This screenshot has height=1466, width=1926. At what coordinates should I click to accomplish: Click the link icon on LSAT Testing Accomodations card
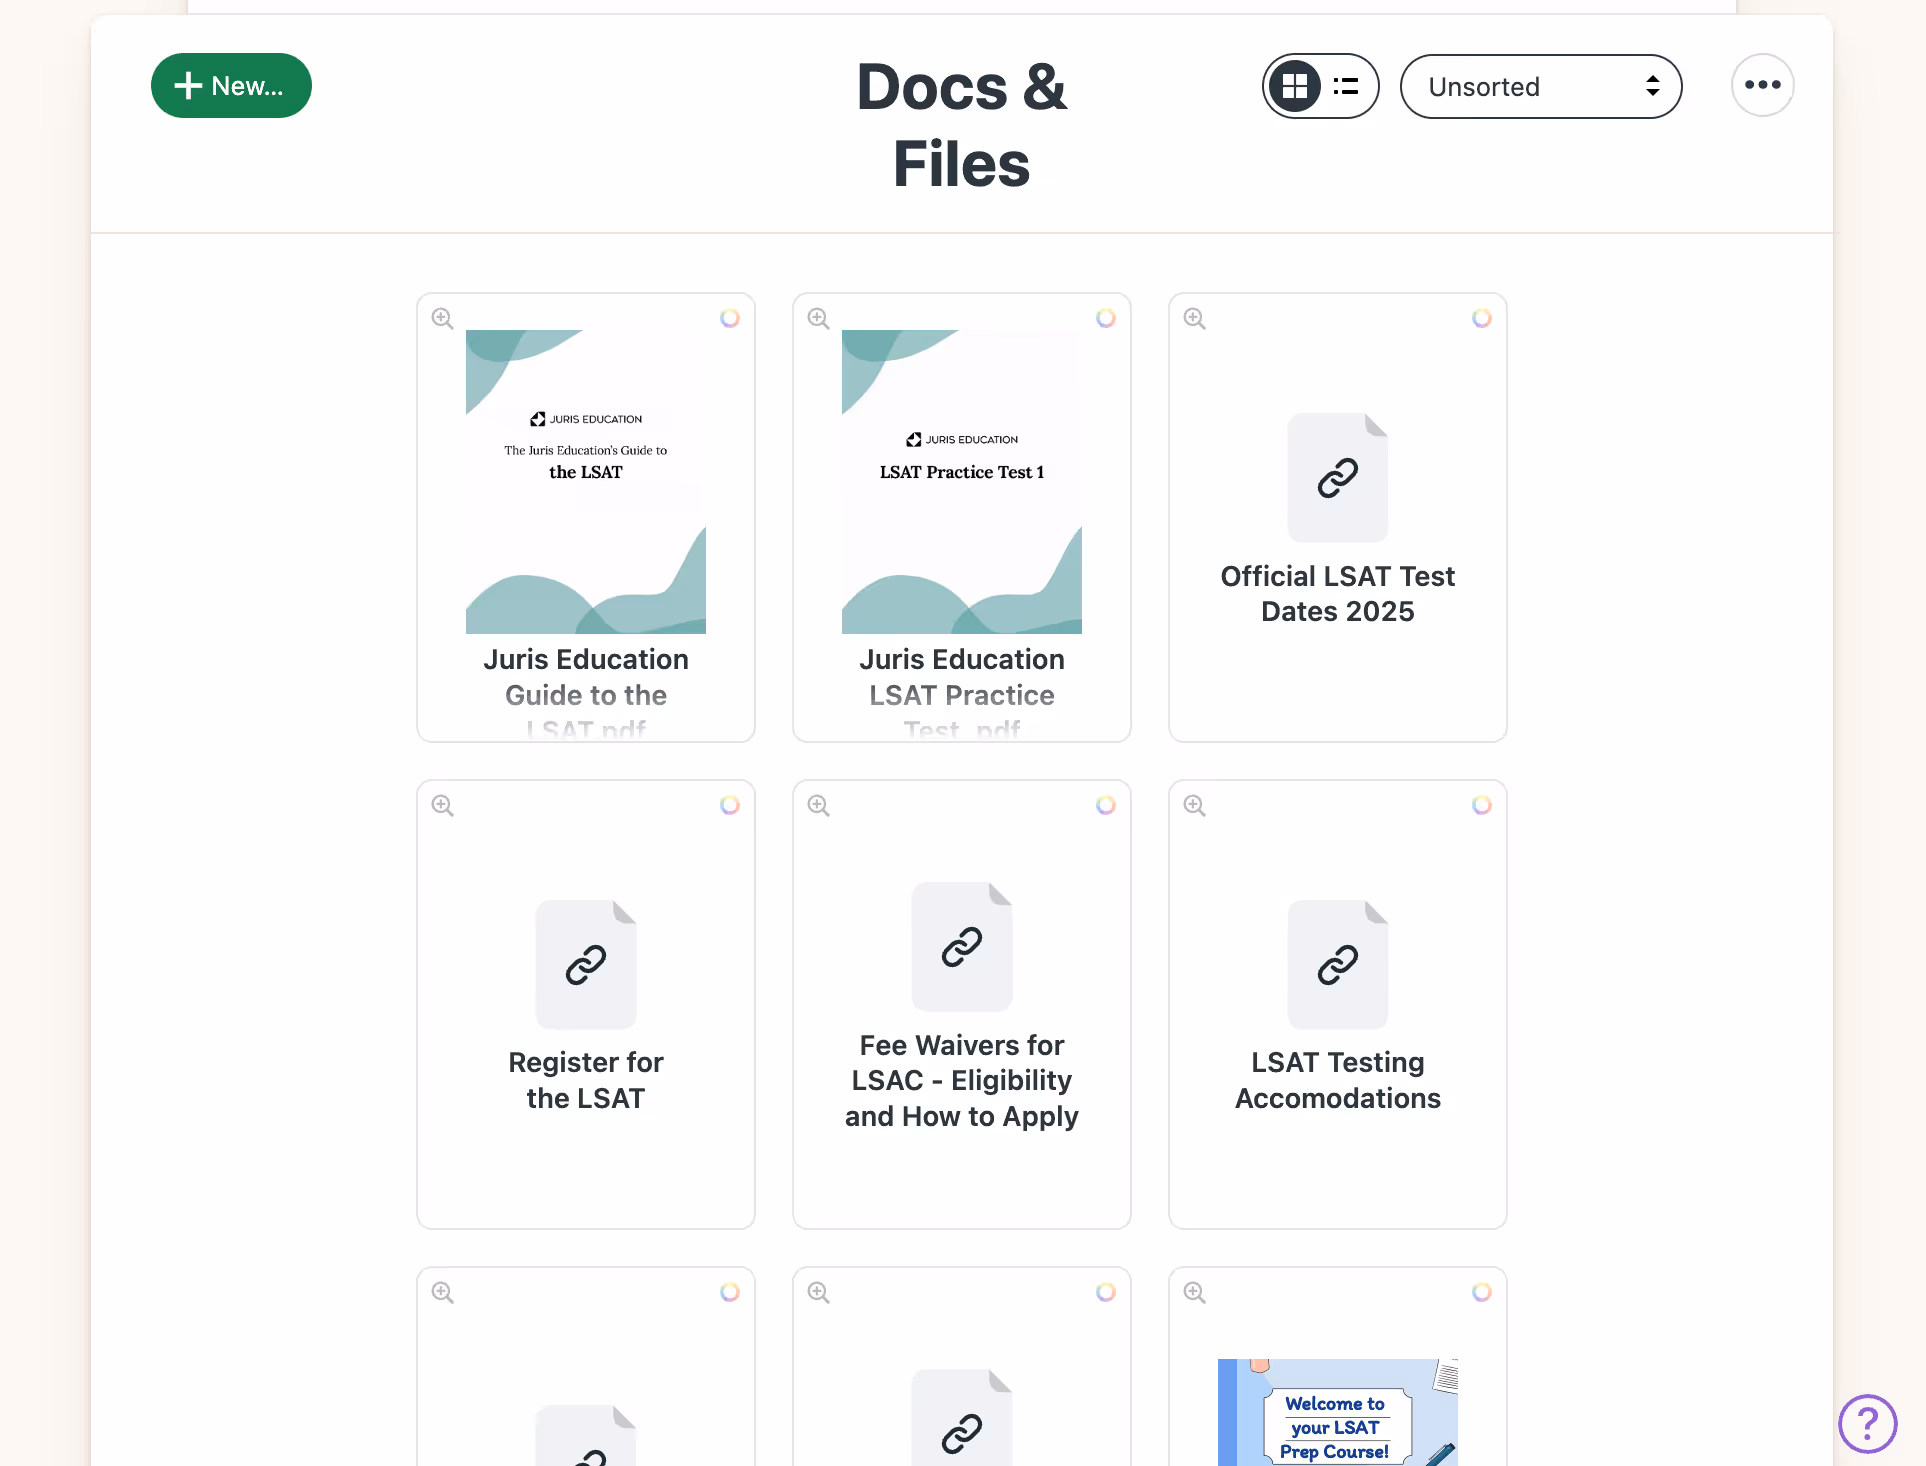[1337, 963]
